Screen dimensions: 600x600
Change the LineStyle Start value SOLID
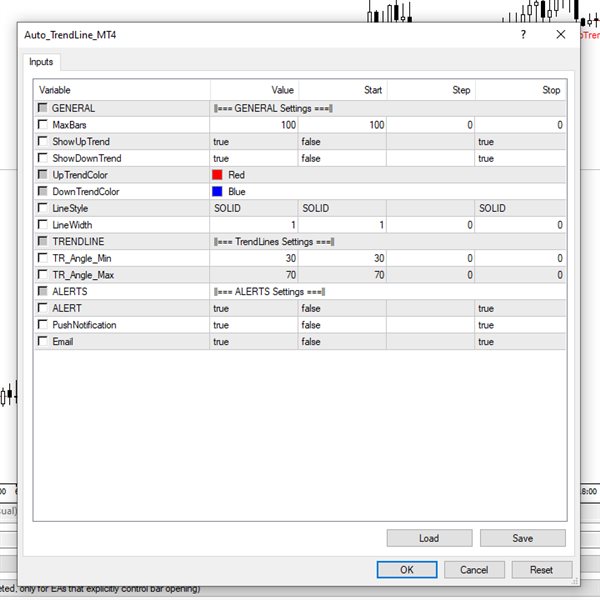[x=342, y=208]
